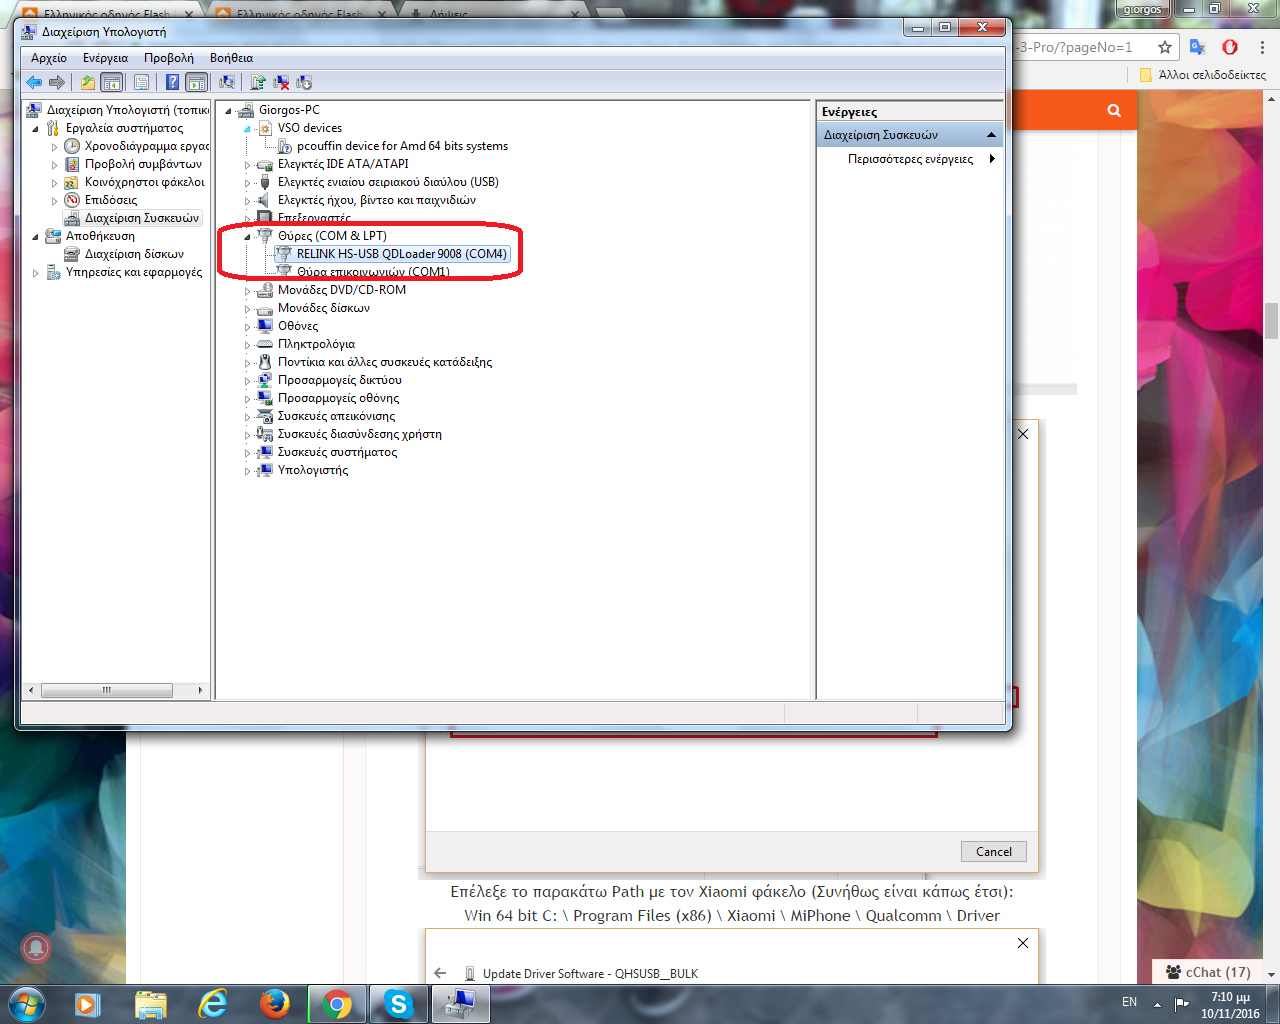Select RELINK HS-USB QDLoader 9008 (COM4) device

402,254
